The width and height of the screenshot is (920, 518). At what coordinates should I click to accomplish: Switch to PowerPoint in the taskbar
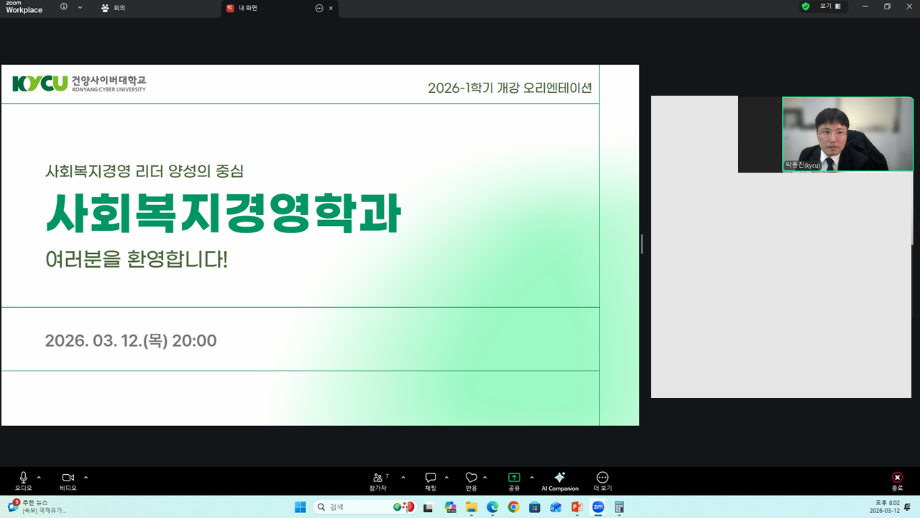[x=577, y=507]
